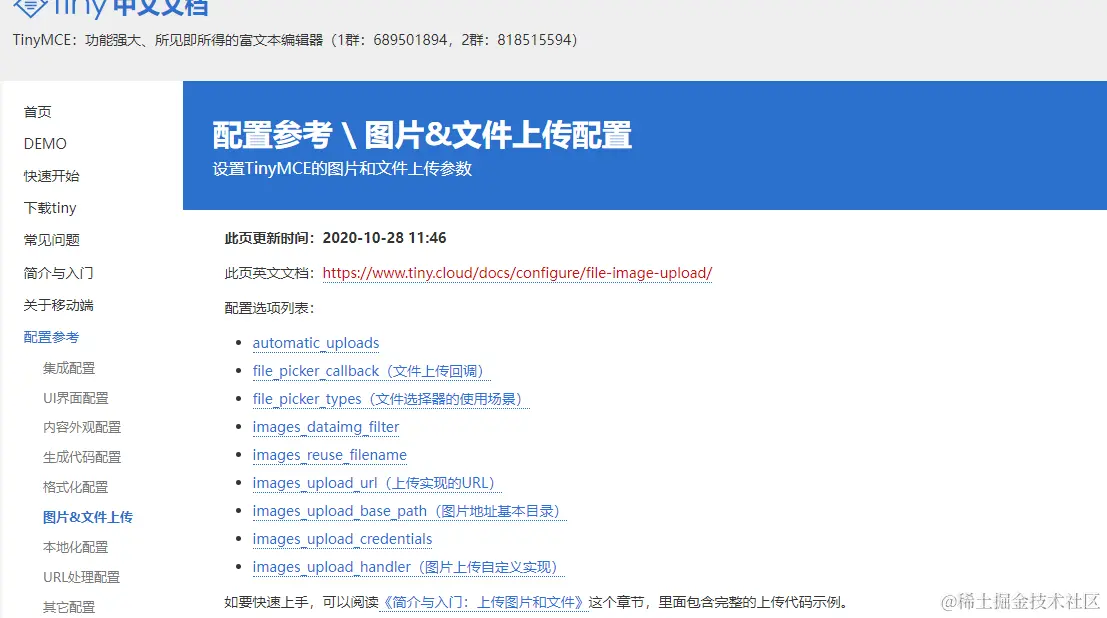The height and width of the screenshot is (618, 1107).
Task: Click the TinyMCE description line with group numbers
Action: tap(295, 40)
